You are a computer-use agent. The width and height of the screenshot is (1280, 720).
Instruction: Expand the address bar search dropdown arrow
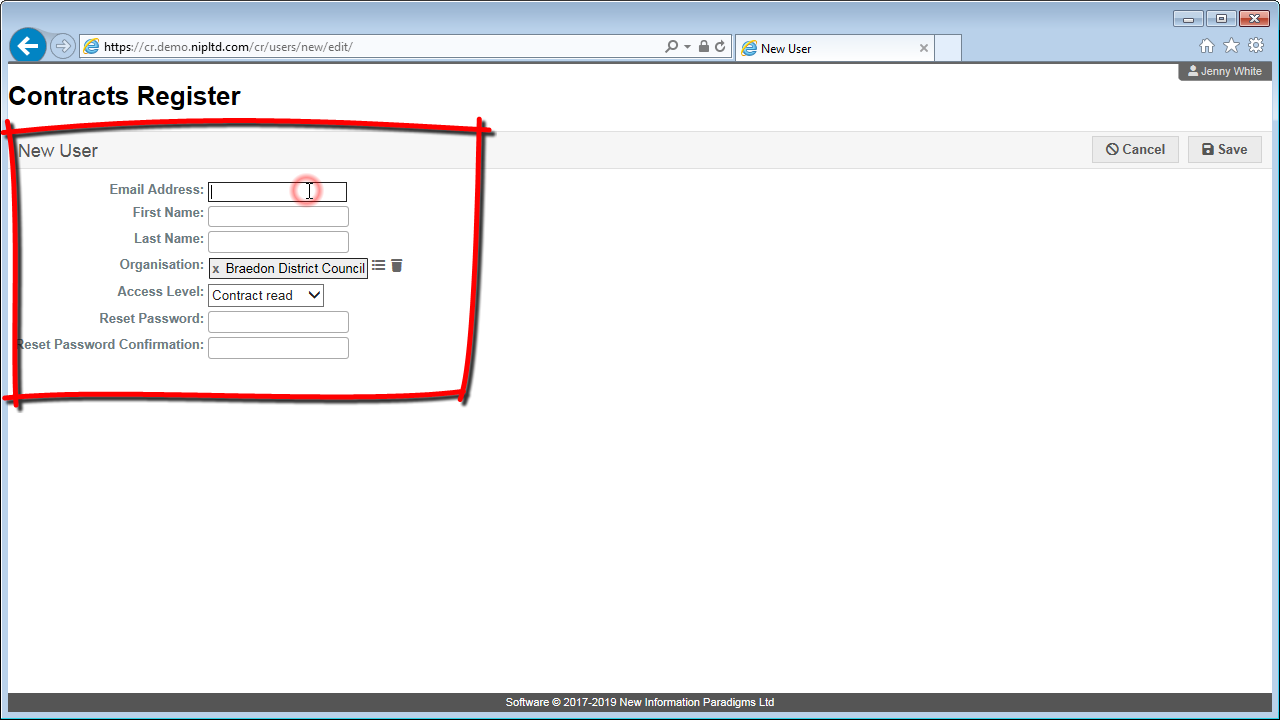click(x=687, y=47)
